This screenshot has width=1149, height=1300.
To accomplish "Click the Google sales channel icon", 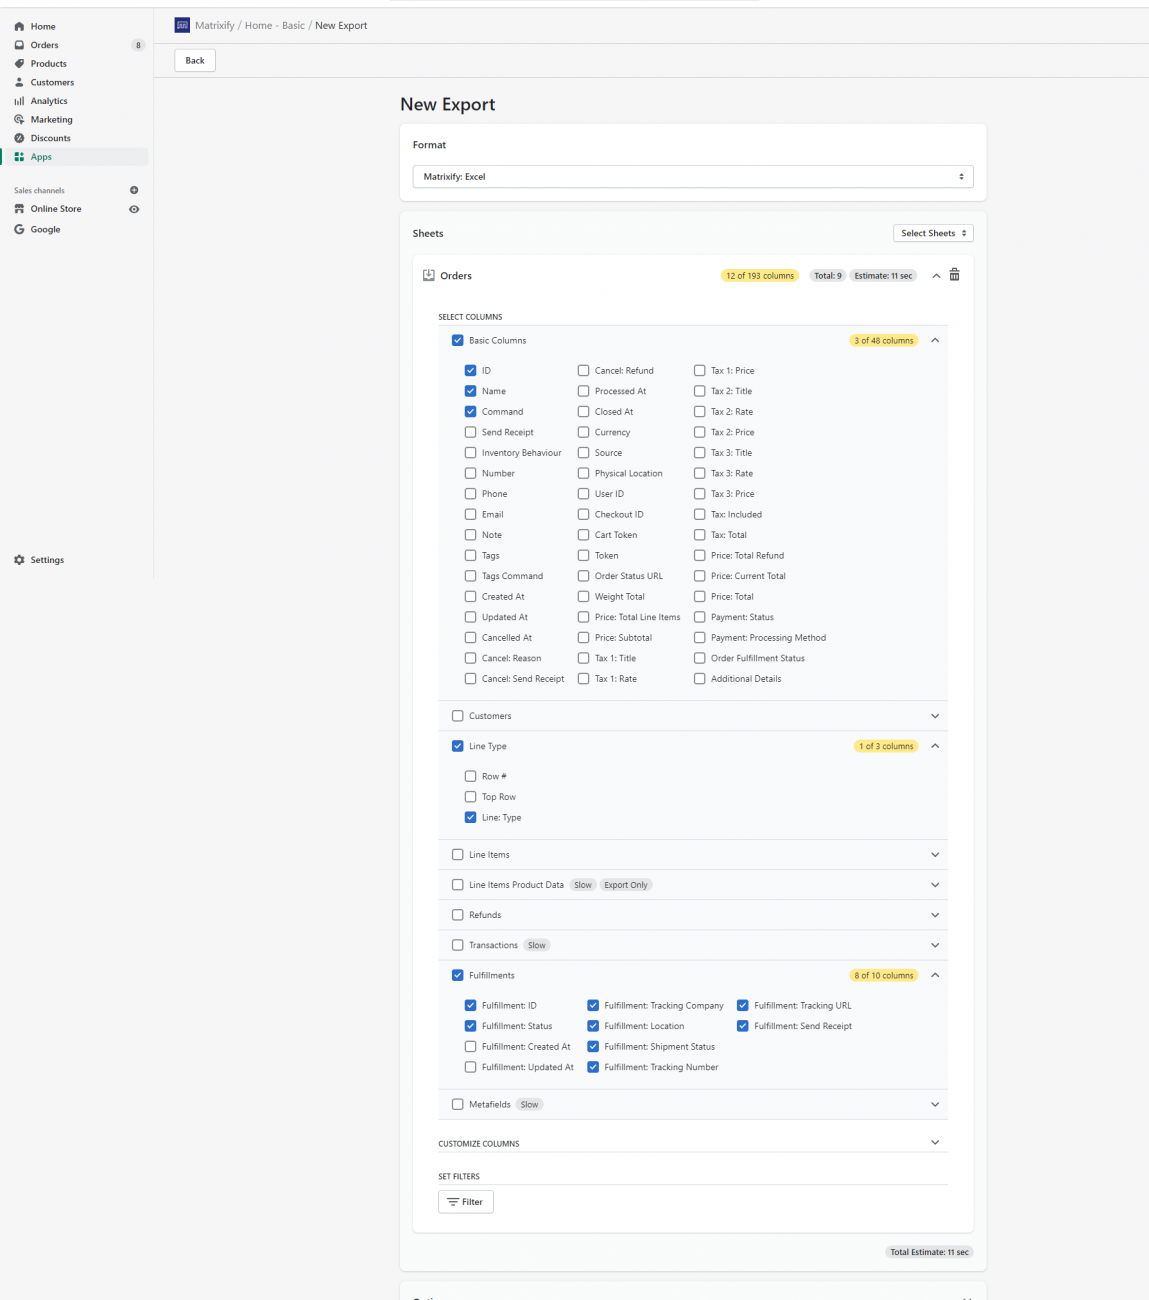I will pos(18,229).
